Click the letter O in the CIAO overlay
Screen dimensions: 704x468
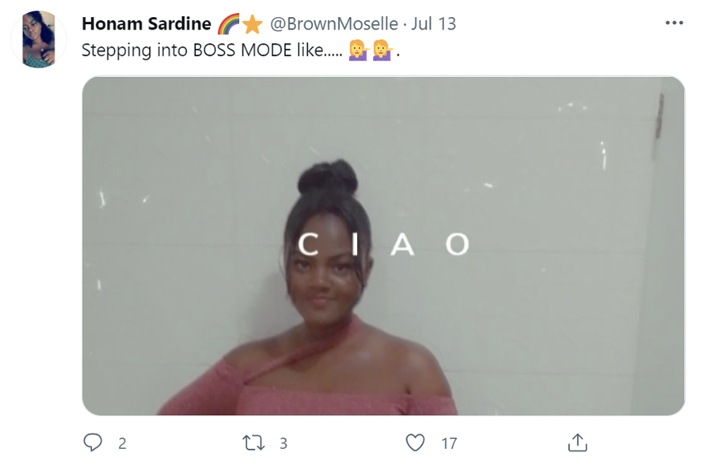(458, 244)
